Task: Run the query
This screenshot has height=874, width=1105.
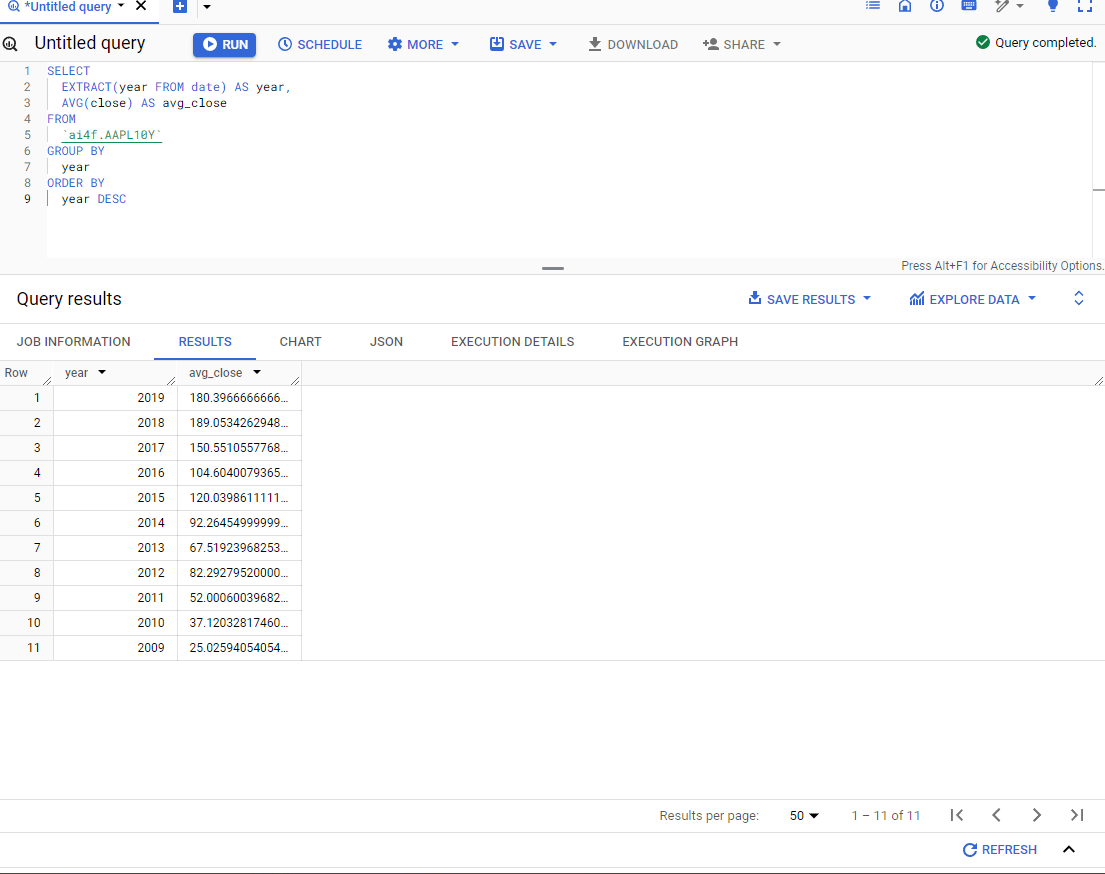Action: (225, 44)
